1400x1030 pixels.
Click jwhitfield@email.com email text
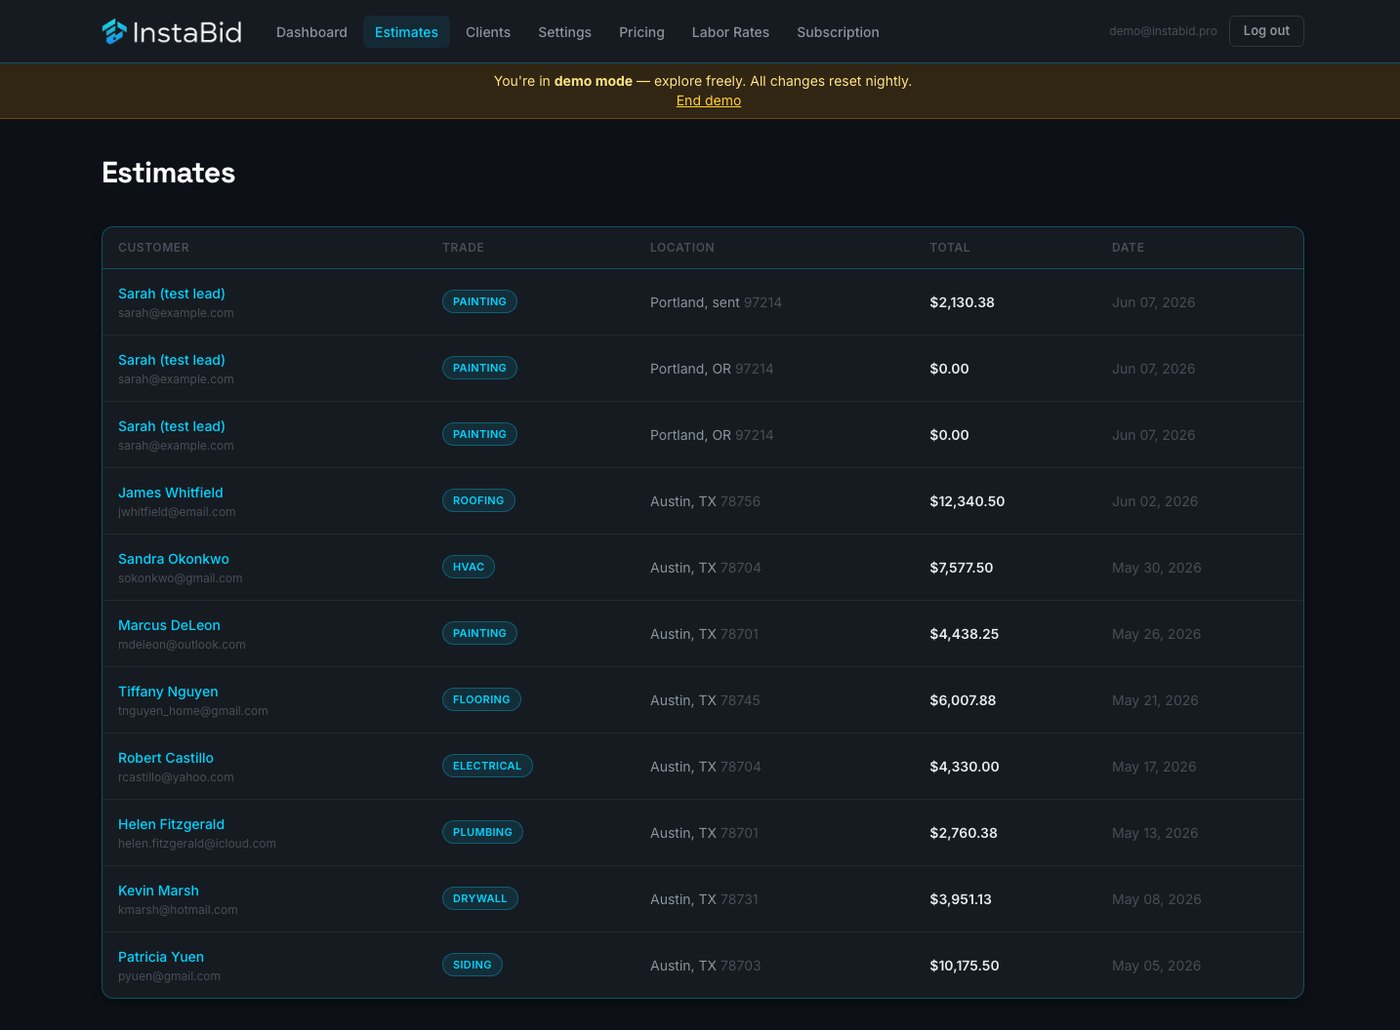(177, 512)
